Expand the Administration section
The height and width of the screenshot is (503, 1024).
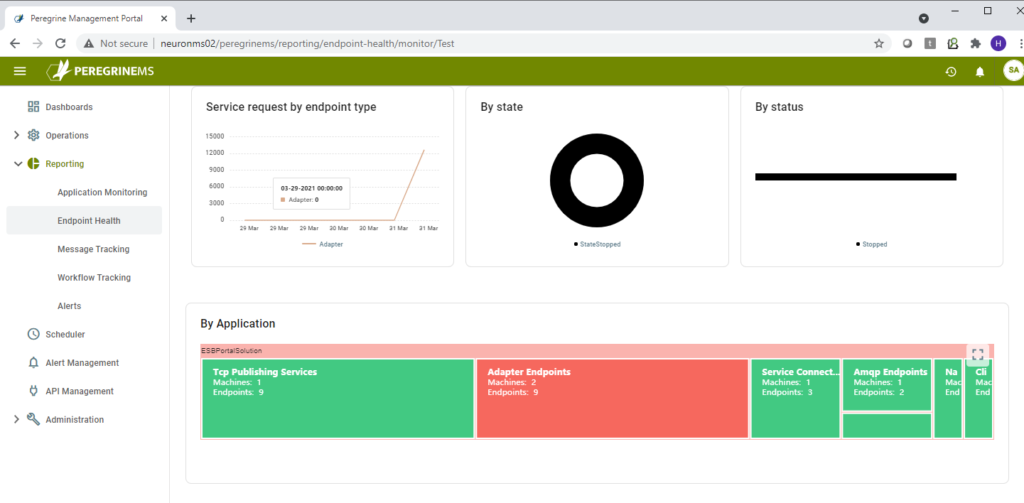pos(16,420)
